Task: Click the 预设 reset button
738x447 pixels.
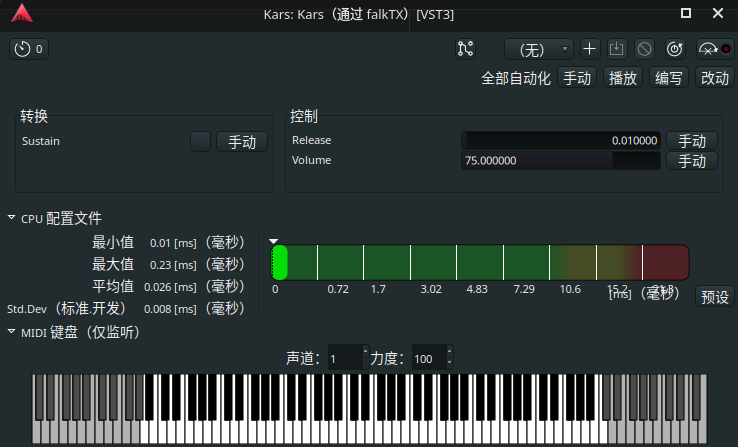Action: coord(715,297)
